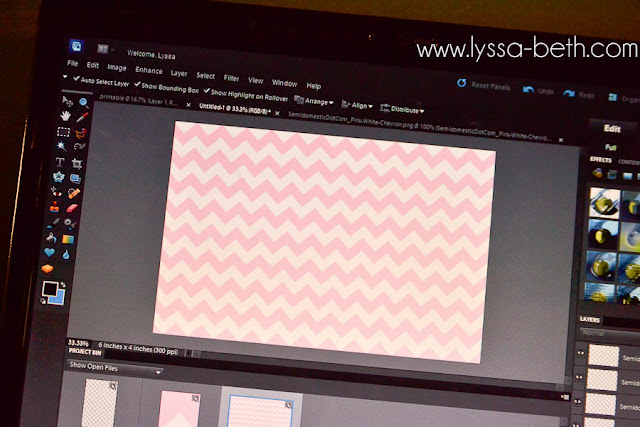Screen dimensions: 640x427
Task: Select the orange Sponge tool
Action: click(47, 269)
